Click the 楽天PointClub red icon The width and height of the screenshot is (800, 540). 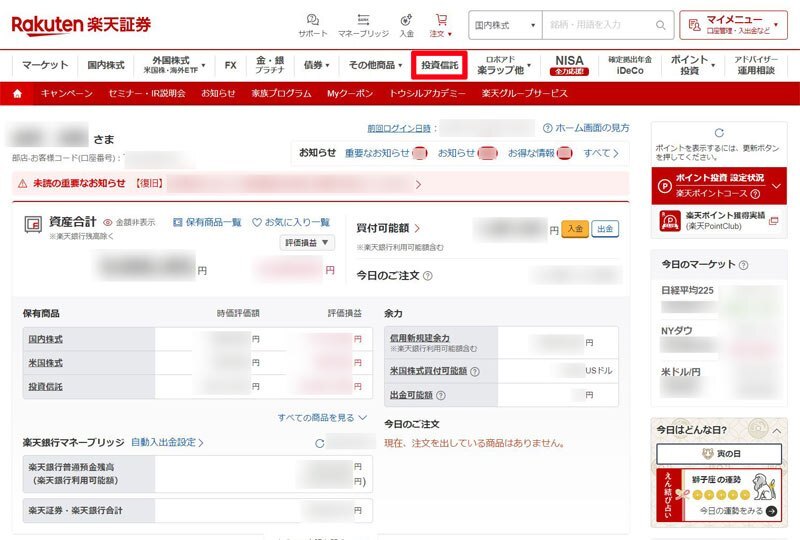coord(670,221)
